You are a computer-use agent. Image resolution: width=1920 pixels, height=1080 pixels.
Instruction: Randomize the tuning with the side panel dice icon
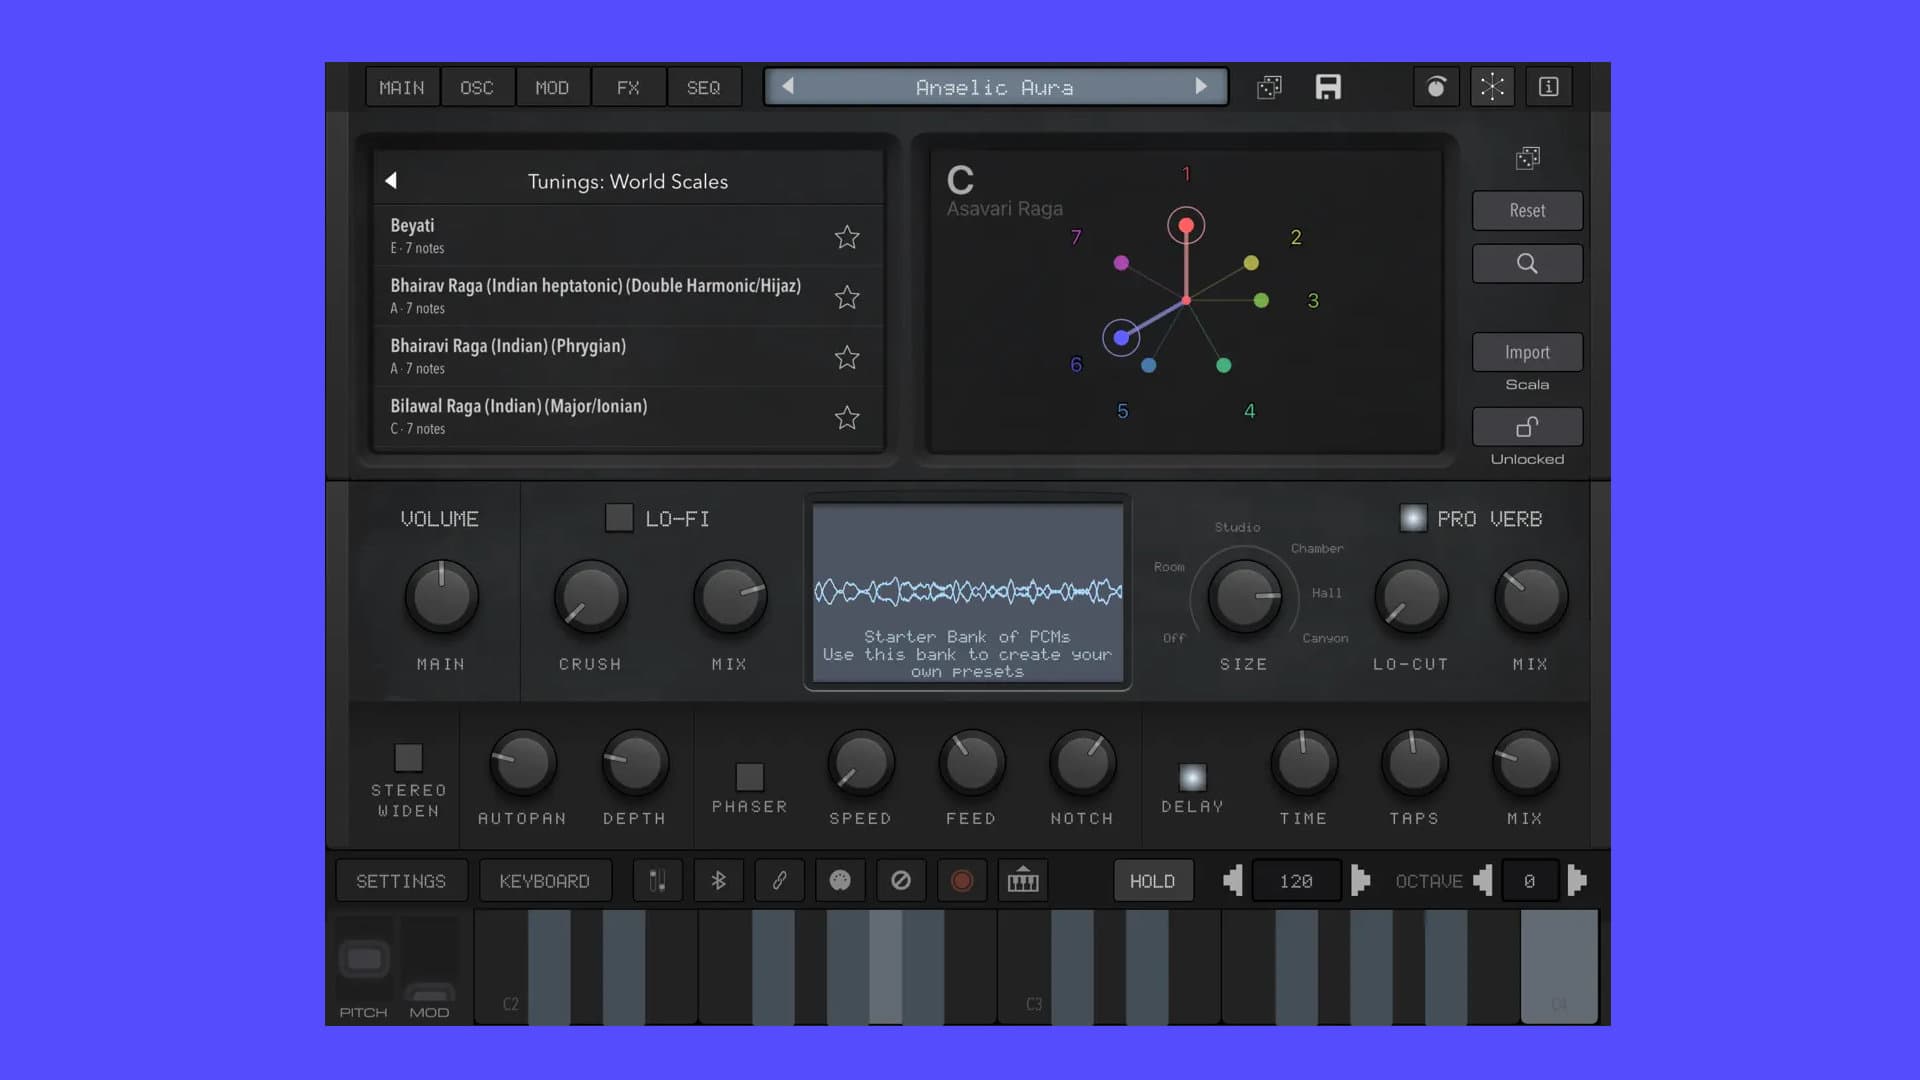(x=1527, y=158)
